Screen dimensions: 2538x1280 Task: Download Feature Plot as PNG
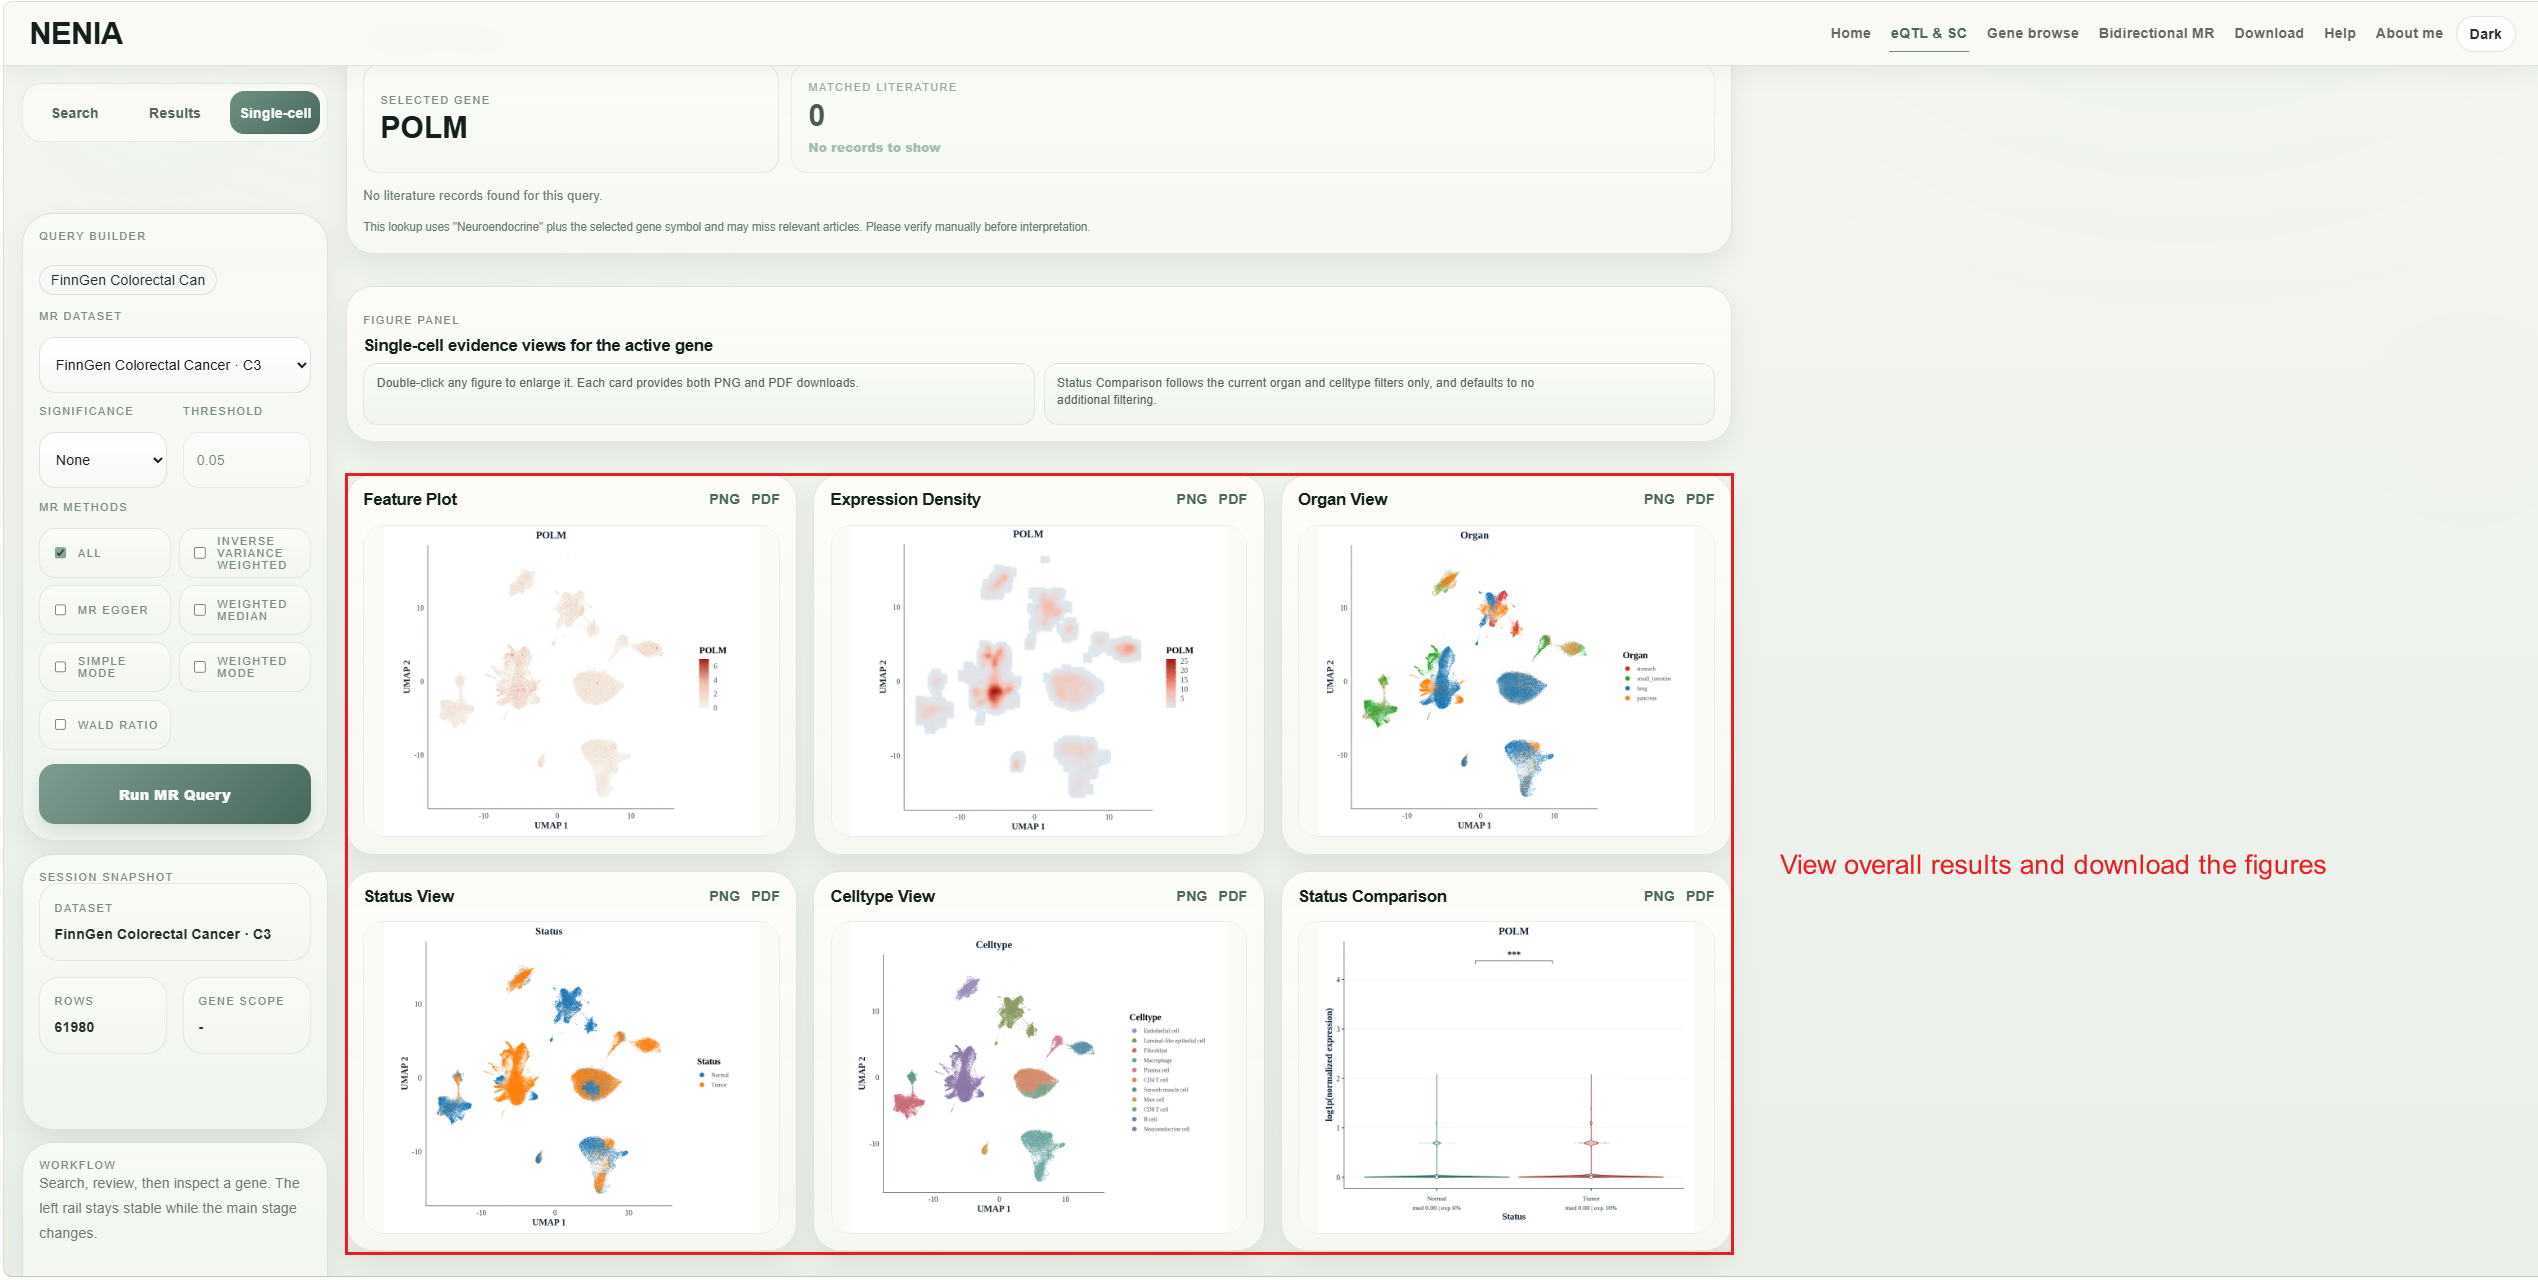(x=724, y=499)
